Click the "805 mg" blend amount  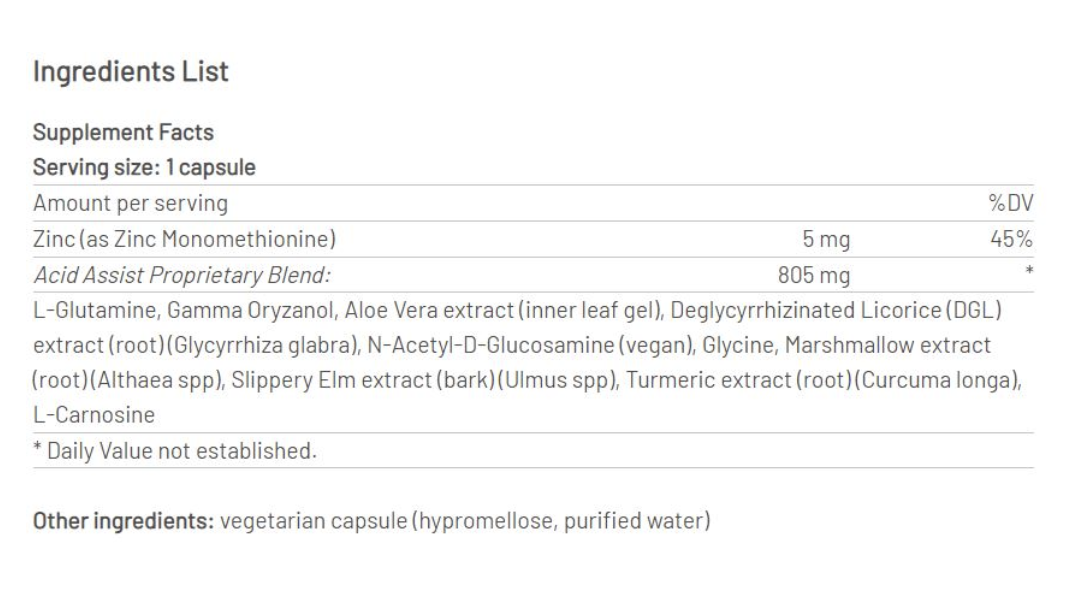pos(814,275)
